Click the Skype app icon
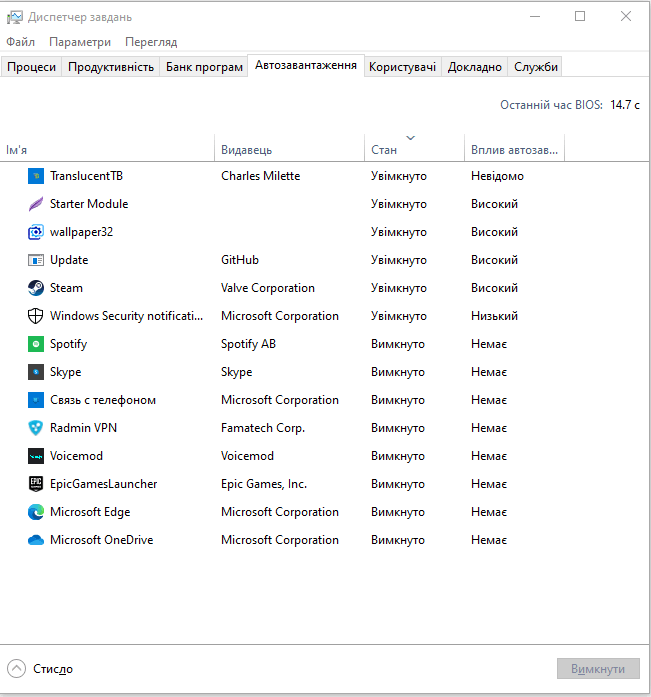Viewport: 651px width, 697px height. (x=36, y=372)
